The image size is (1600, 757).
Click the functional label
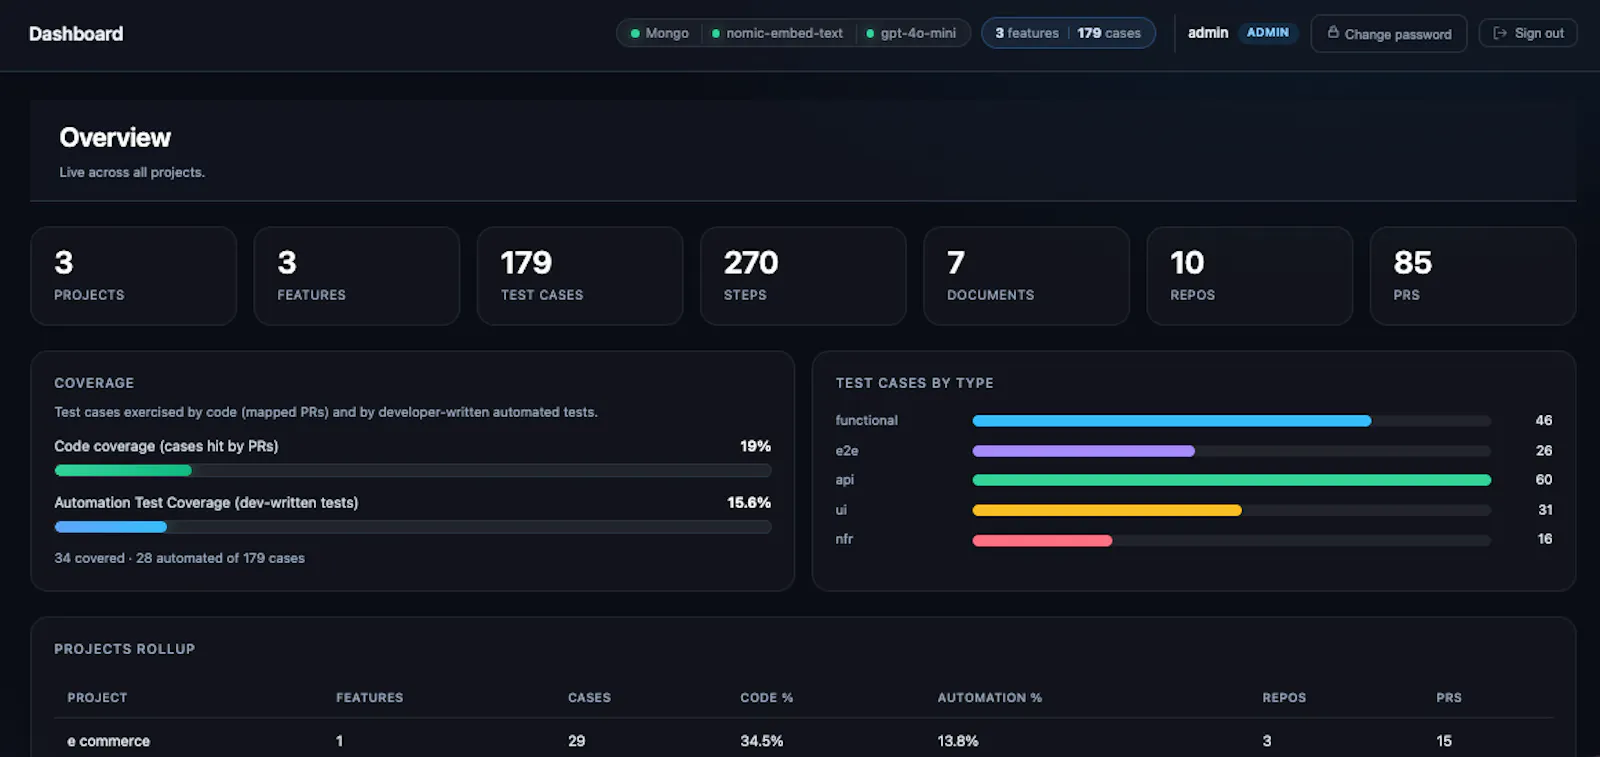[867, 421]
